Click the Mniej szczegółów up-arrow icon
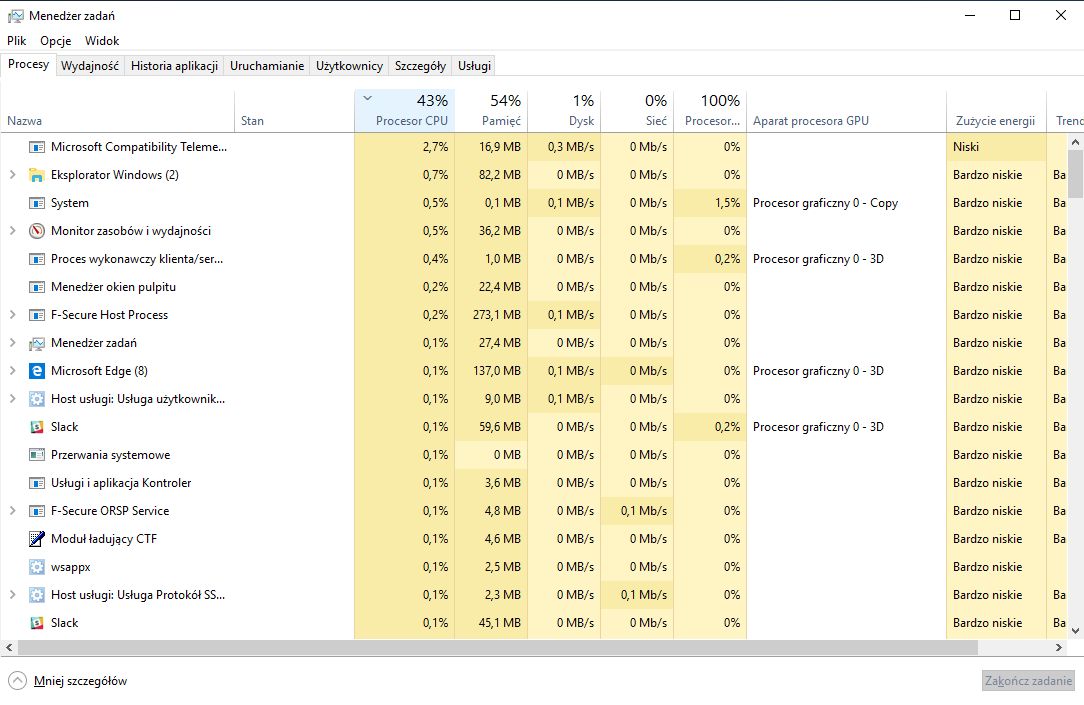 click(17, 681)
